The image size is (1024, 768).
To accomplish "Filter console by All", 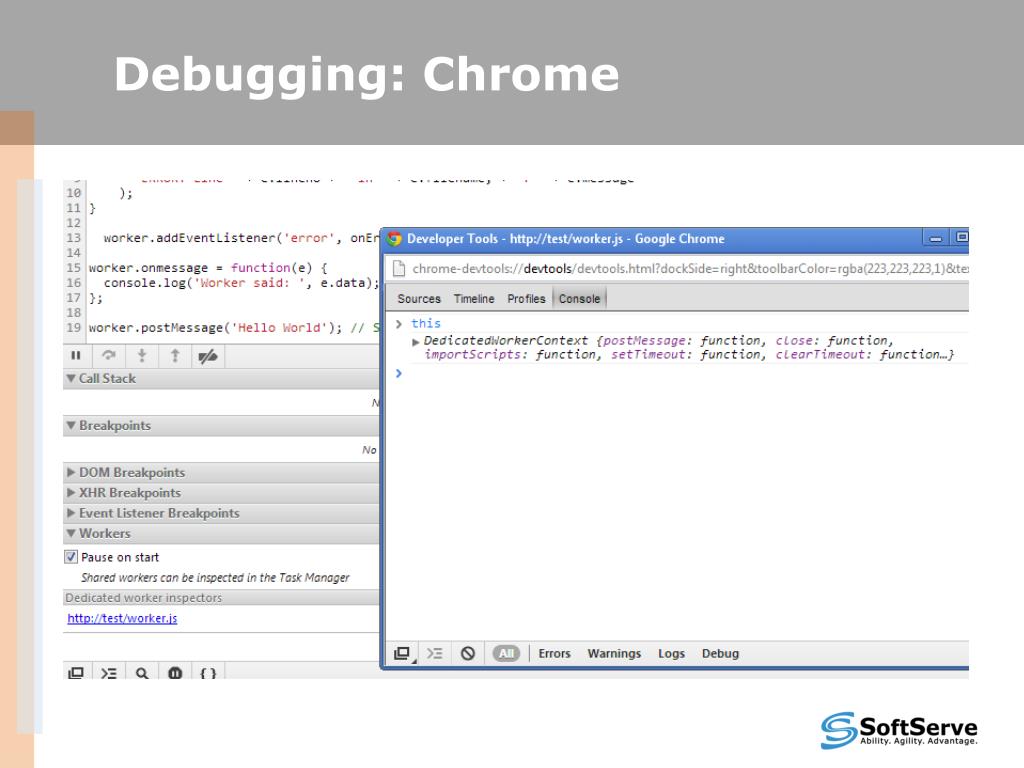I will [x=506, y=653].
